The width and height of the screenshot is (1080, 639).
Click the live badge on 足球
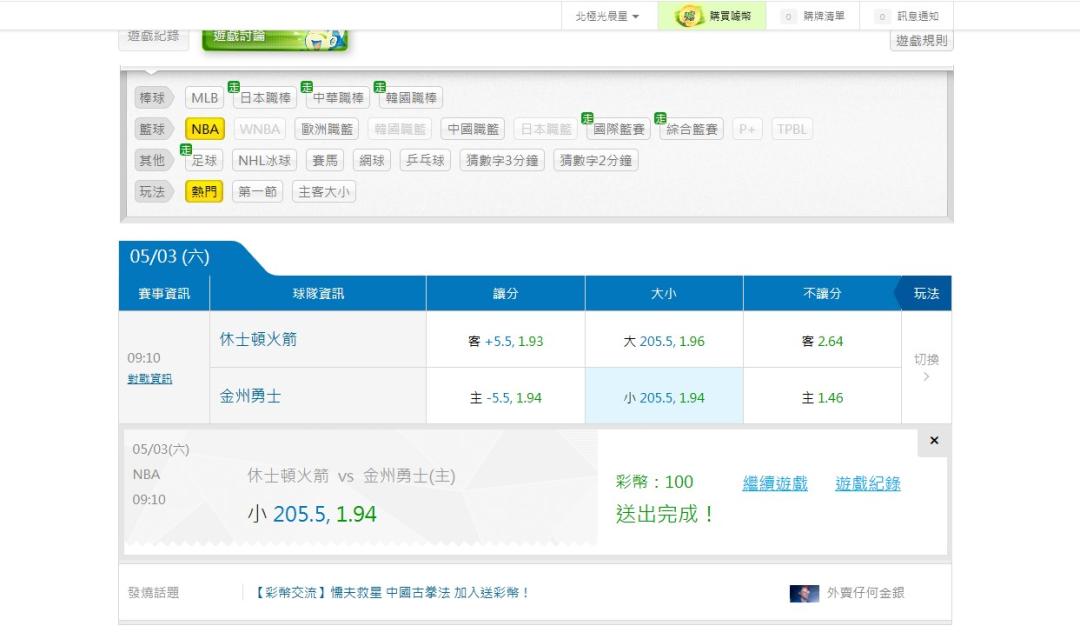tap(185, 149)
